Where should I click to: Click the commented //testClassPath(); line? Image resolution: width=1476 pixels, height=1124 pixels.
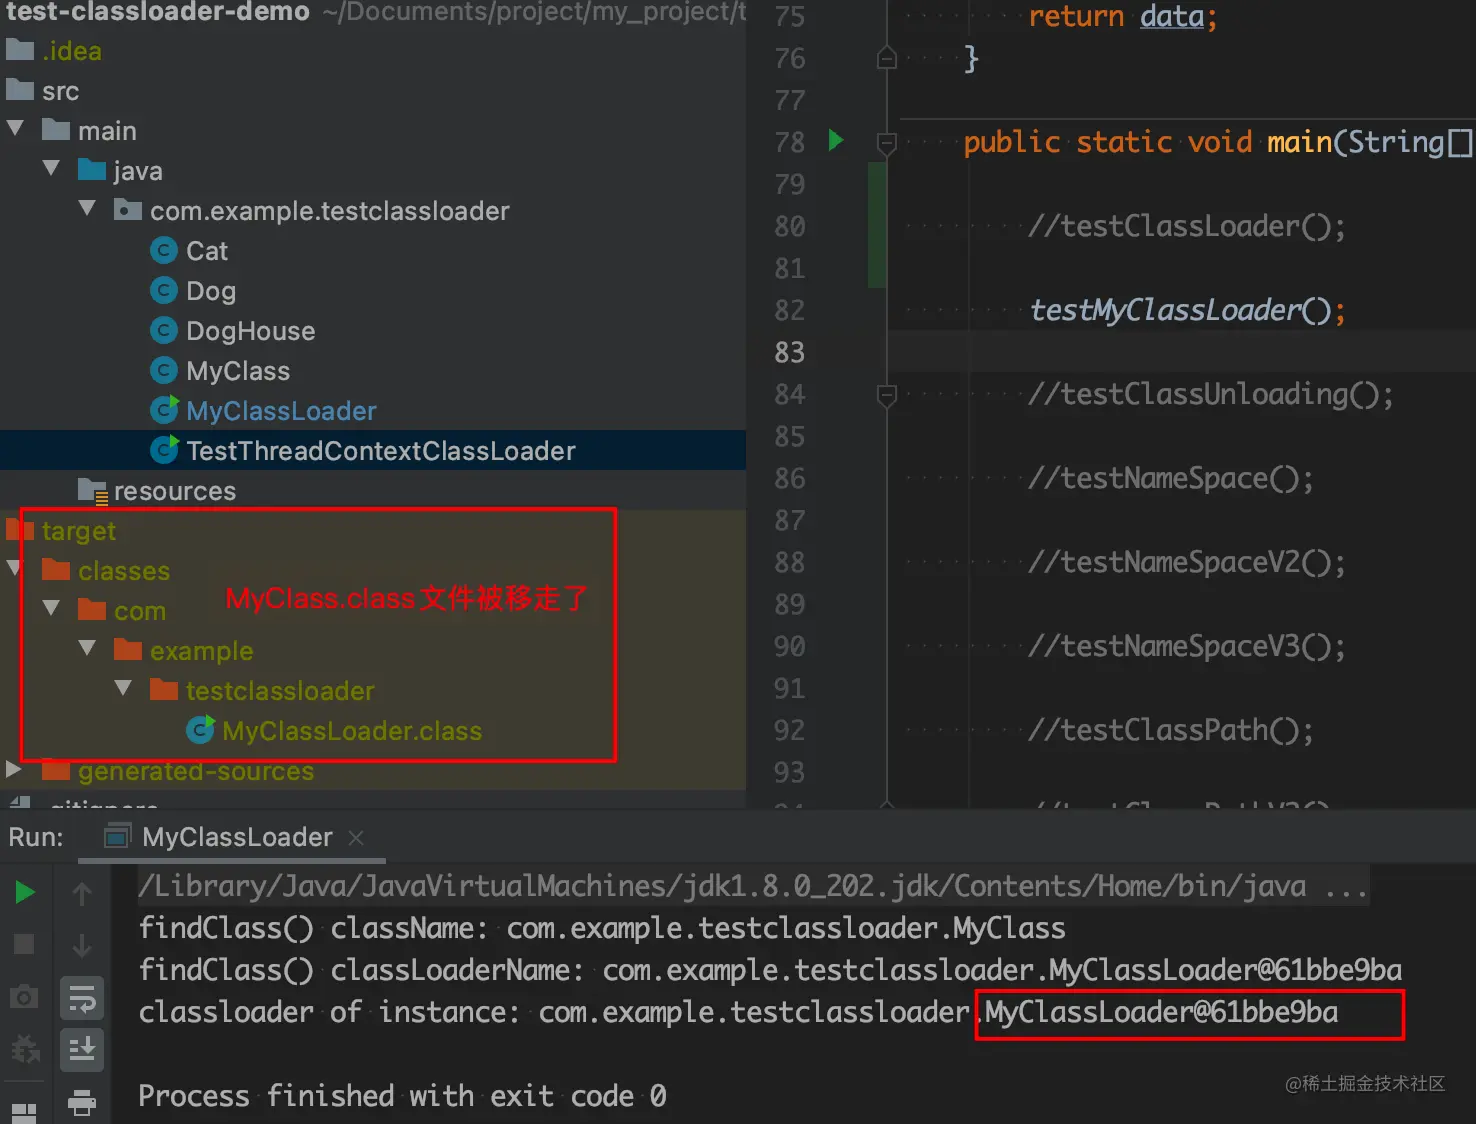click(1171, 730)
